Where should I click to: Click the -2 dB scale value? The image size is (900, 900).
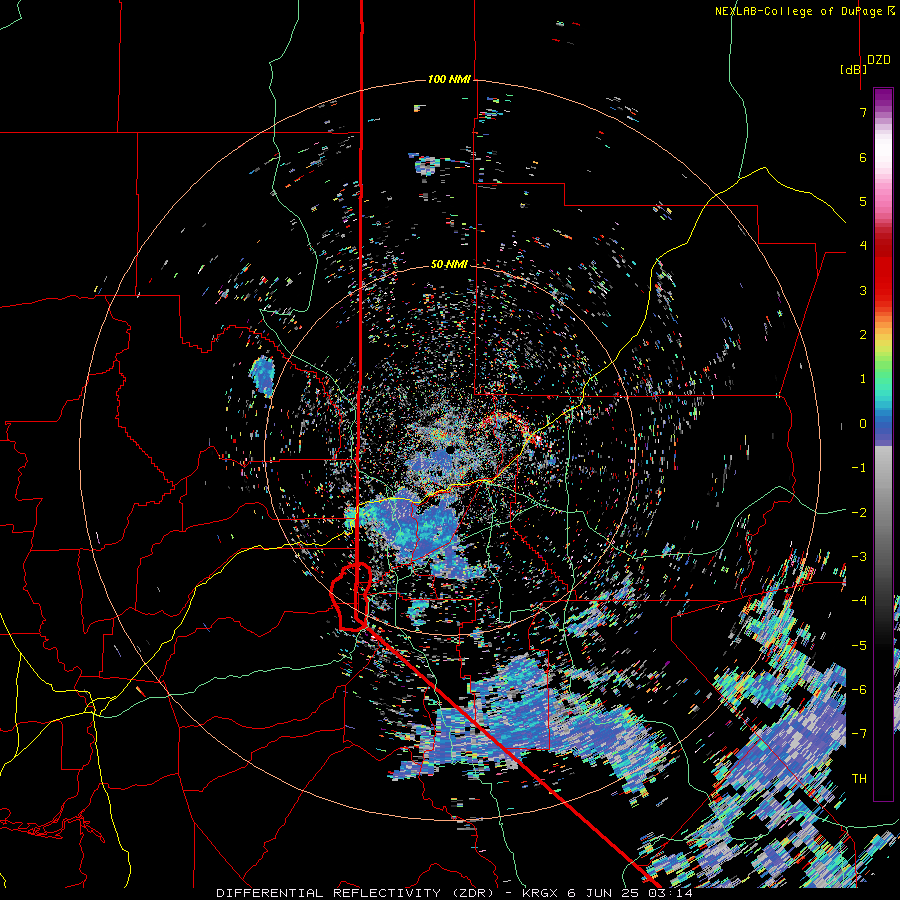pos(859,512)
